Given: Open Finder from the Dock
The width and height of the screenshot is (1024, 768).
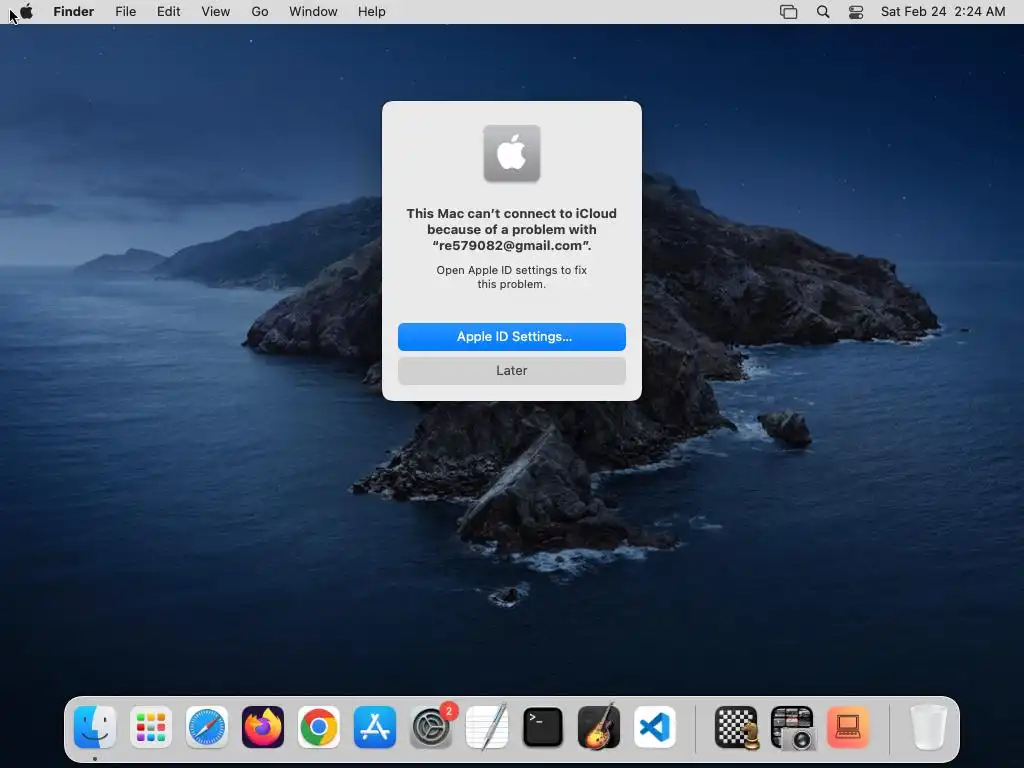Looking at the screenshot, I should [x=95, y=727].
